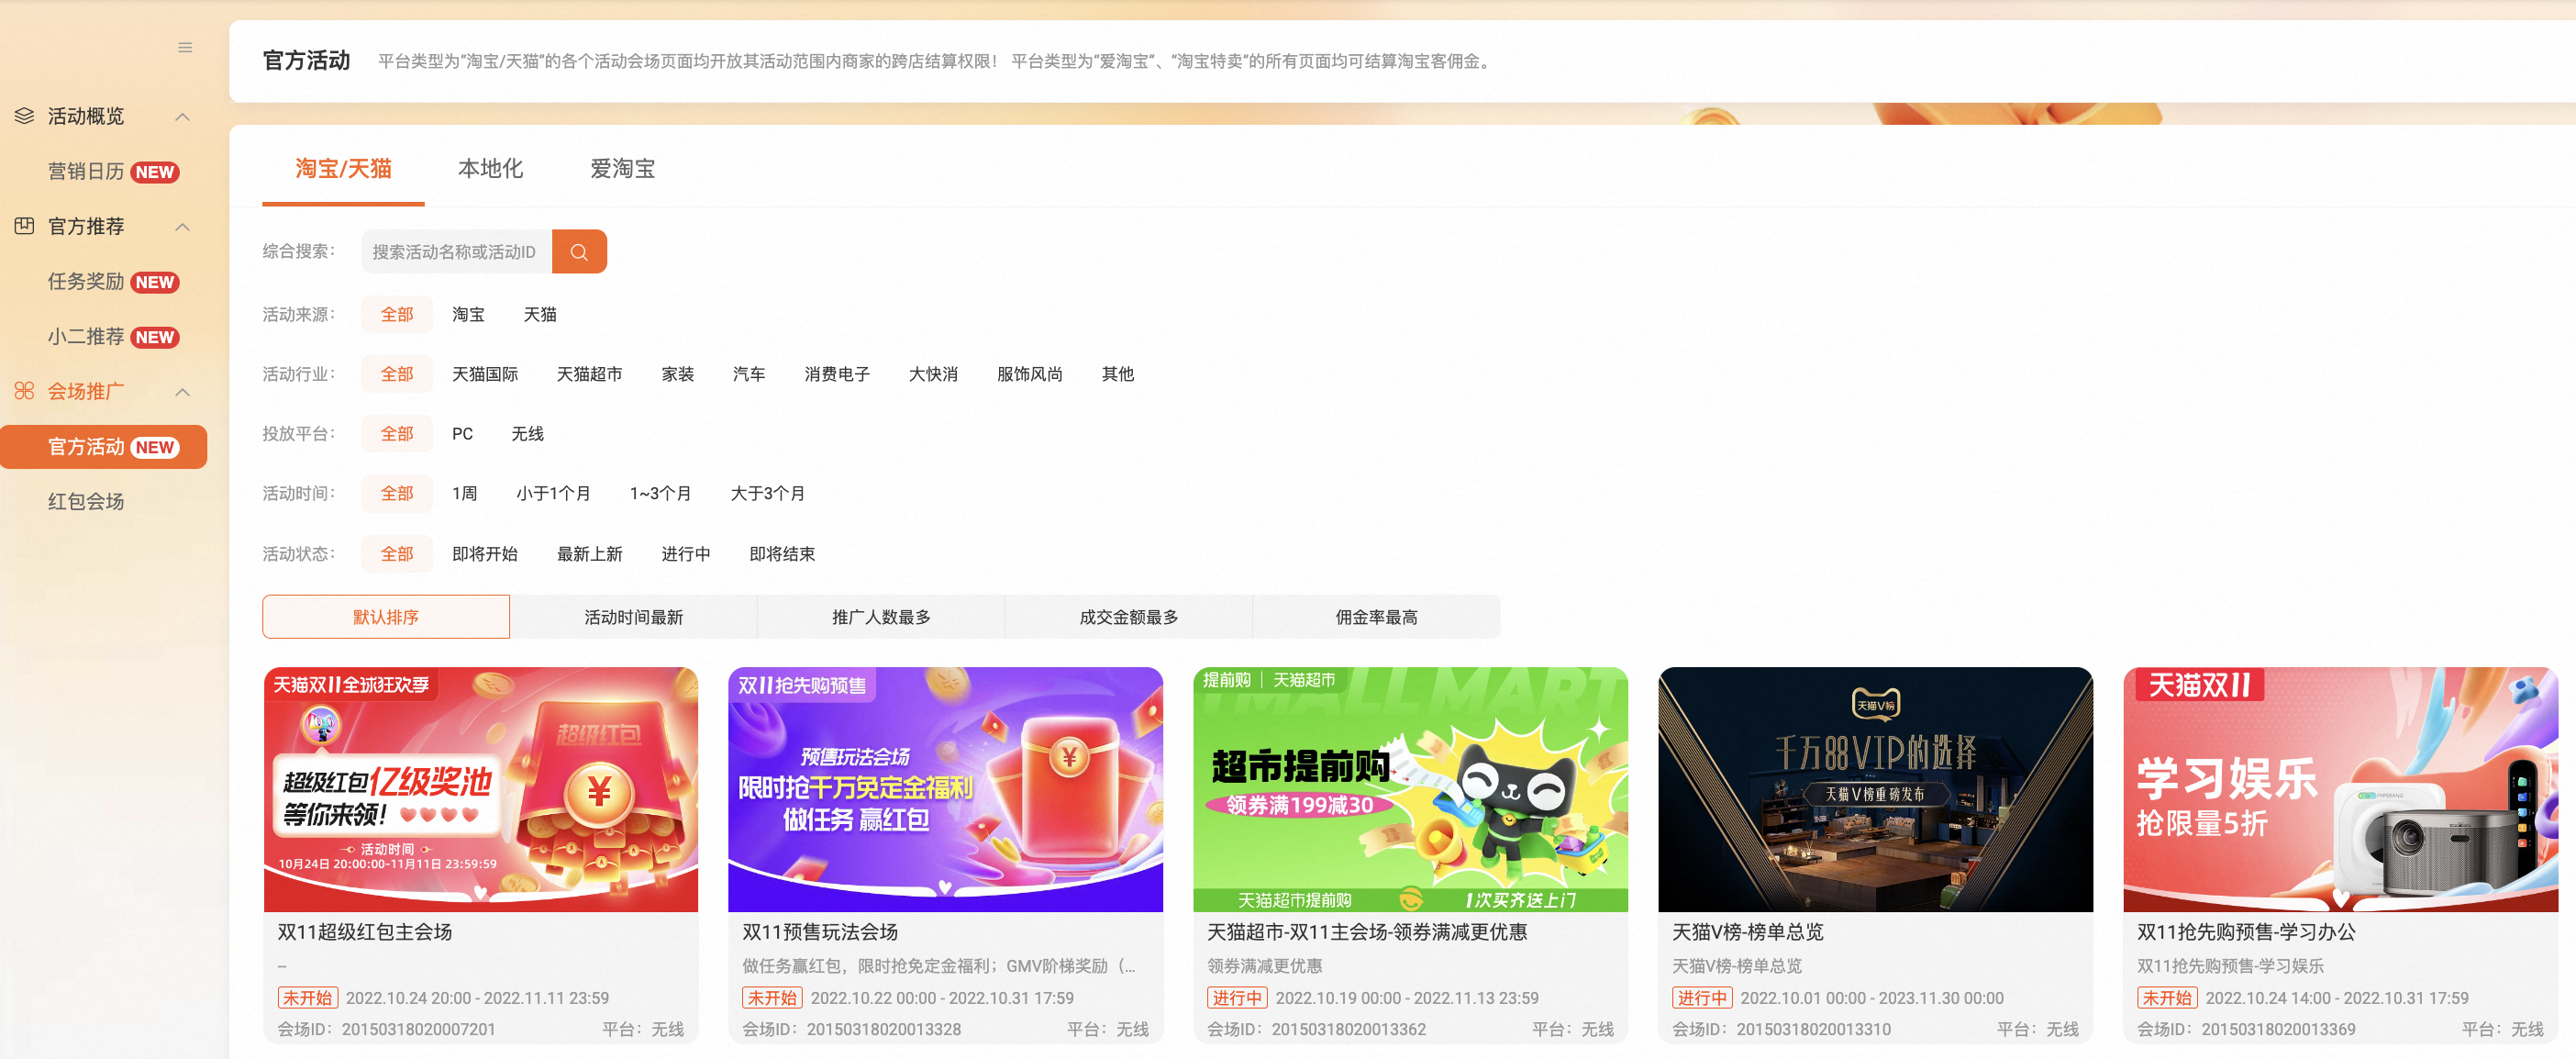Open 小二推荐 in the sidebar
2576x1059 pixels.
tap(112, 337)
